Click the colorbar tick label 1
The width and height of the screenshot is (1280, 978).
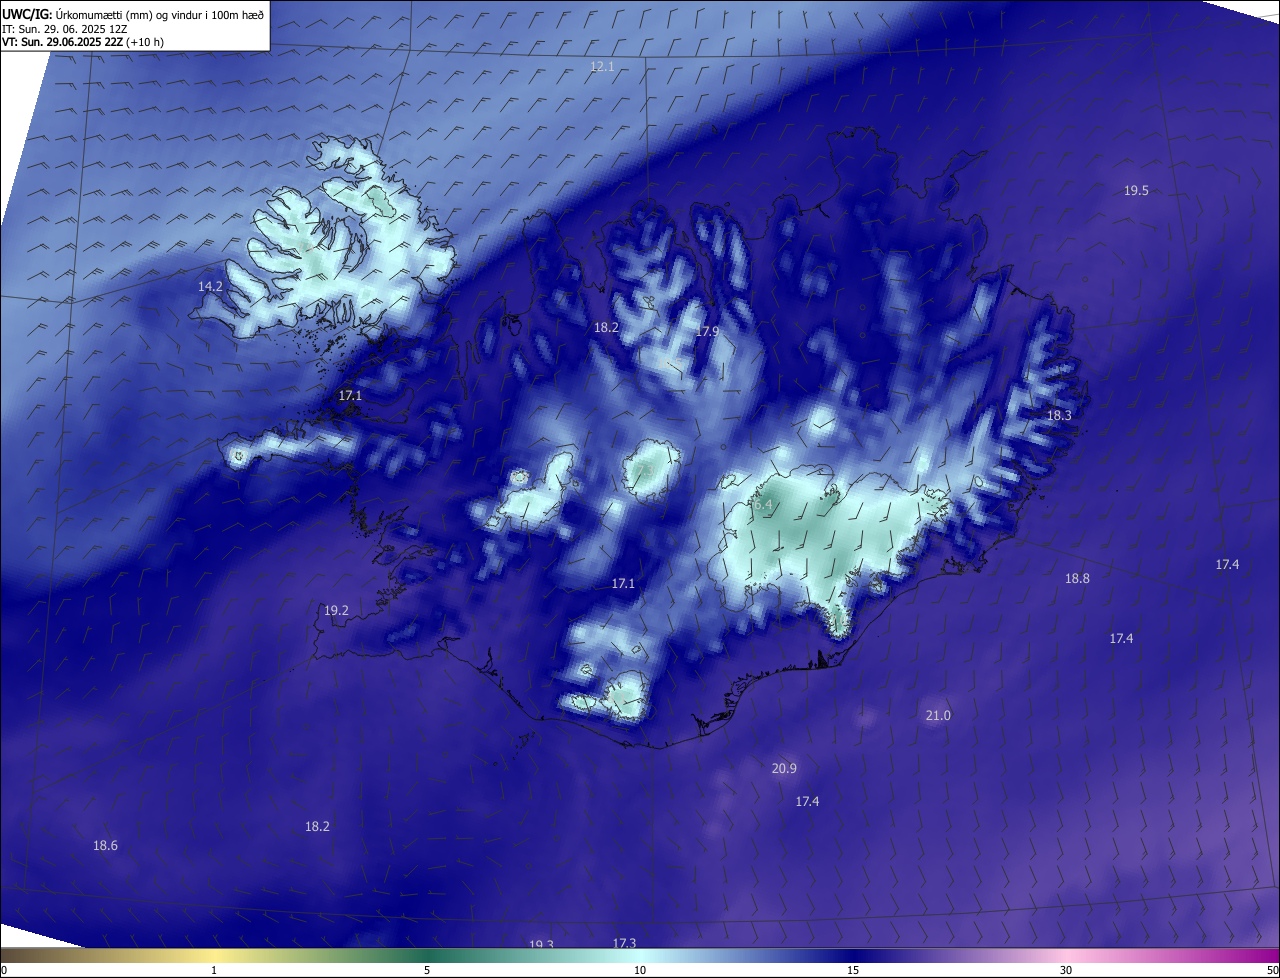point(214,970)
